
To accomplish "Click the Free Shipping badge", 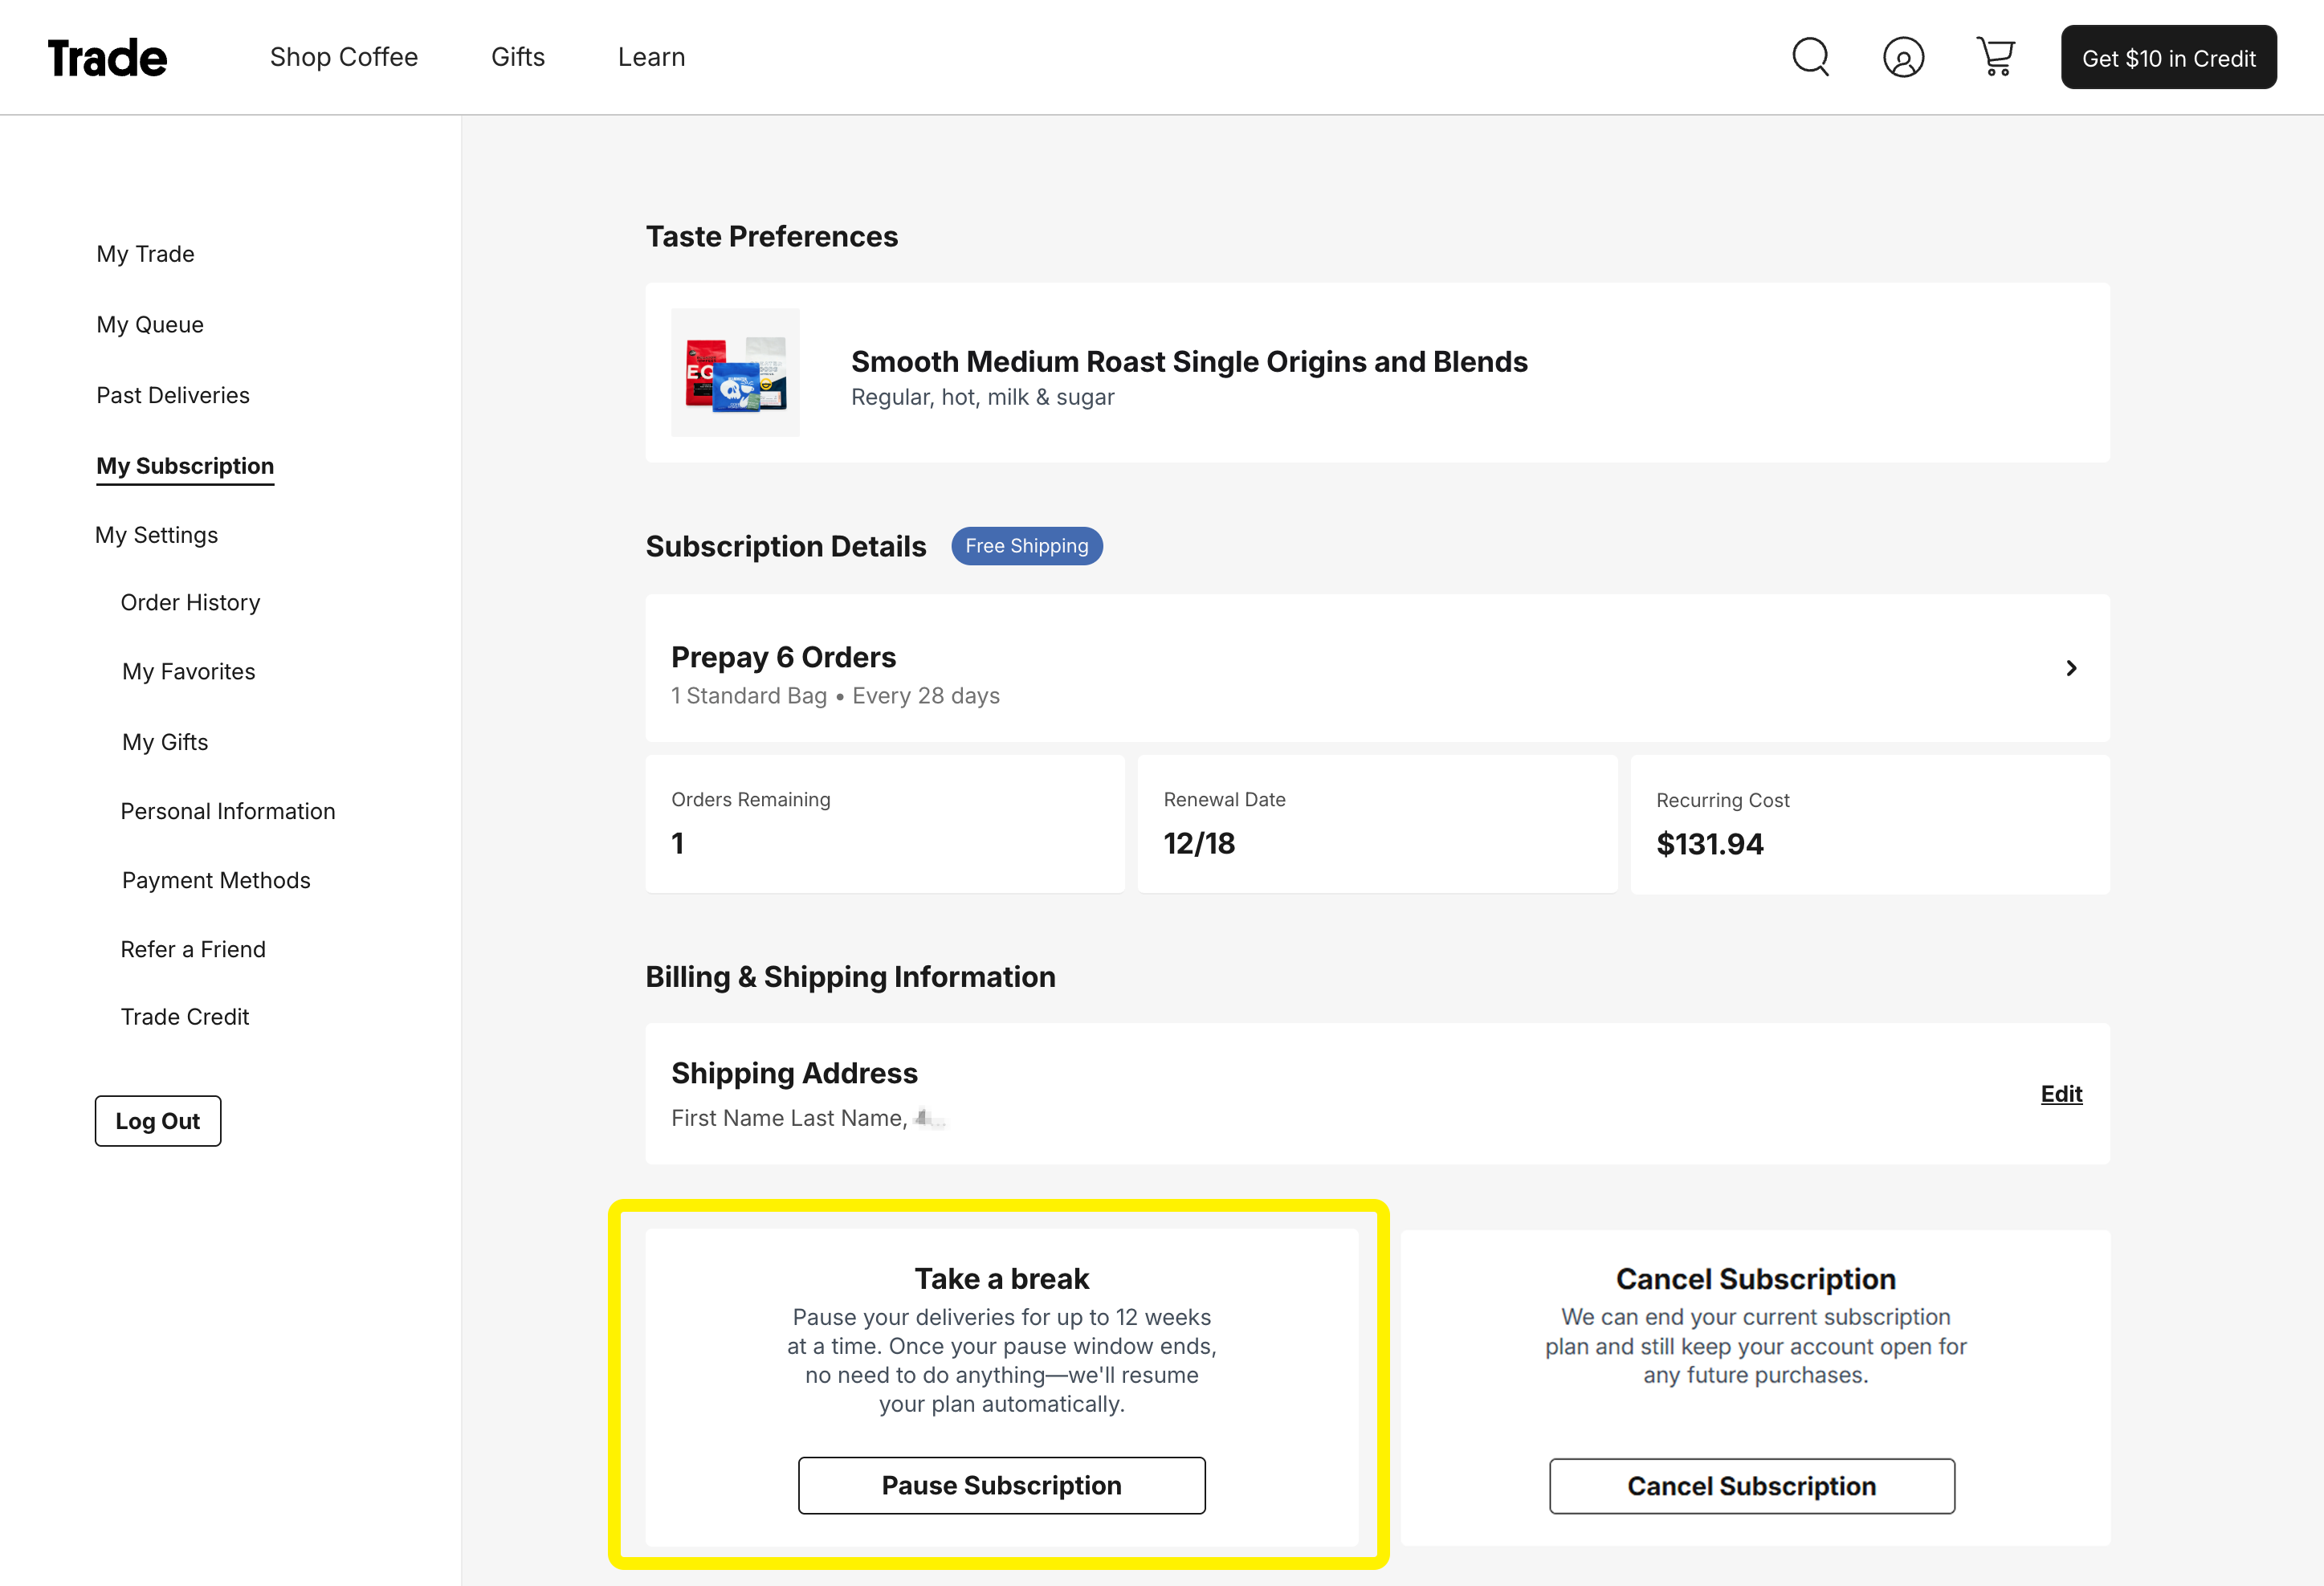I will (x=1026, y=546).
